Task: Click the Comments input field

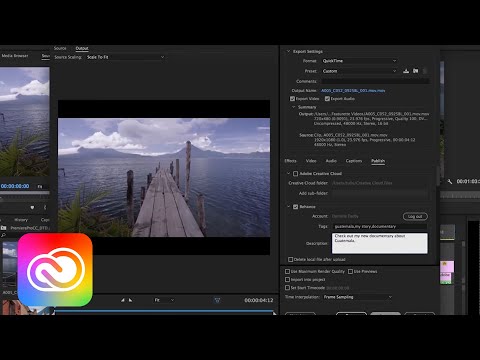Action: tap(375, 81)
